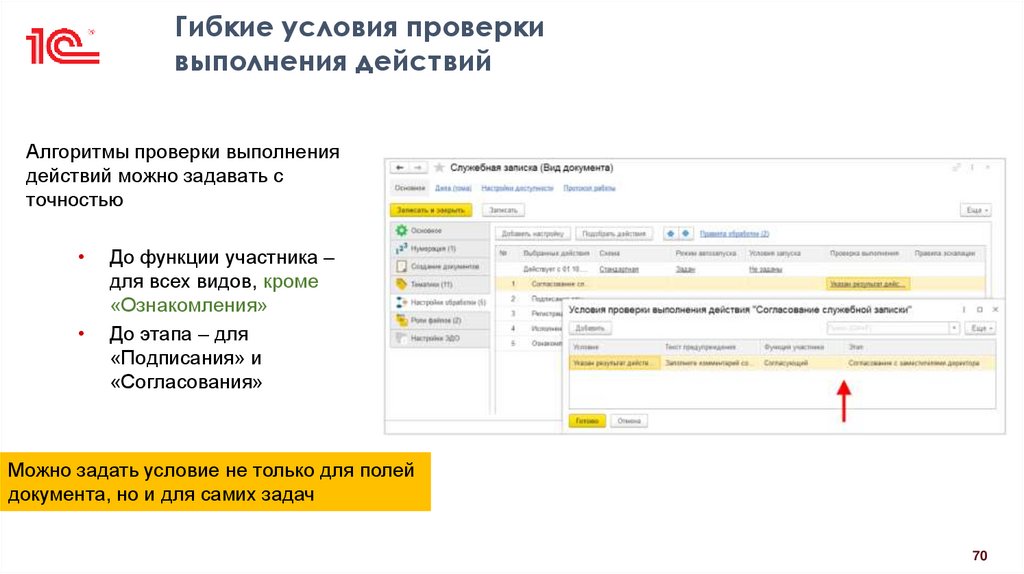This screenshot has width=1024, height=574.
Task: Click the process icon for Настройки обработки
Action: point(401,302)
